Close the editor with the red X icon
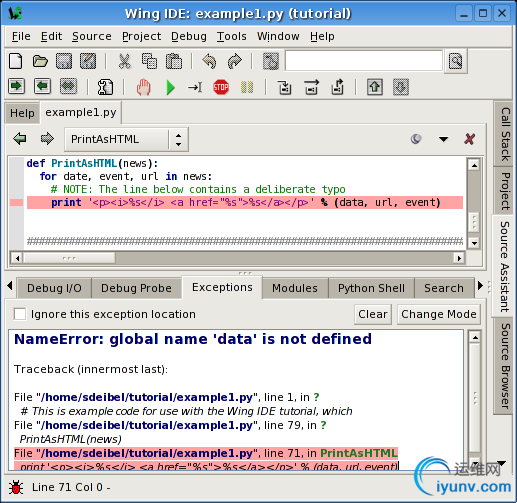 pos(469,139)
